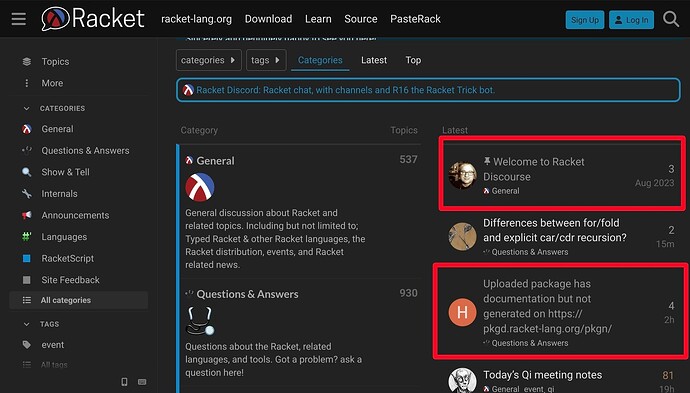Open avatar of Welcome to Racket poster
The width and height of the screenshot is (690, 393).
click(462, 176)
